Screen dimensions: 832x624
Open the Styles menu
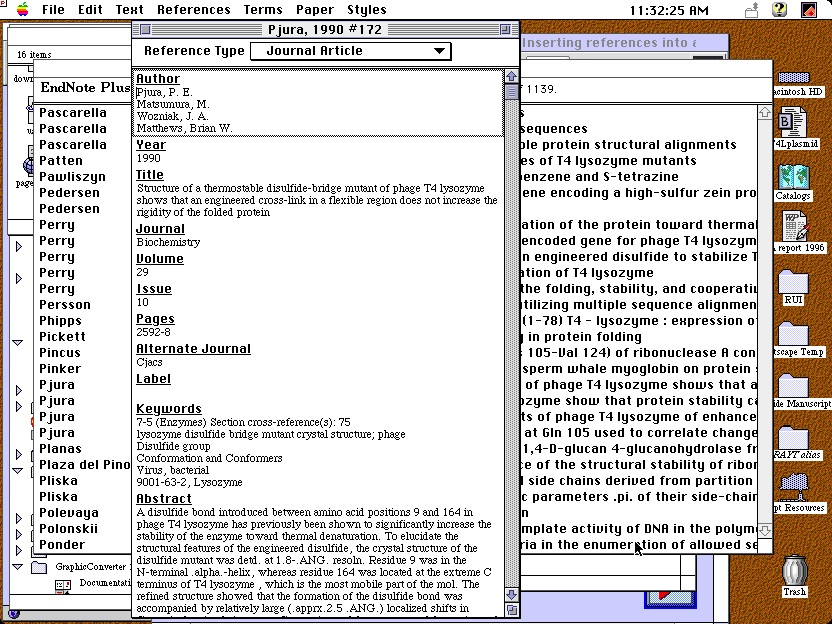click(x=367, y=10)
